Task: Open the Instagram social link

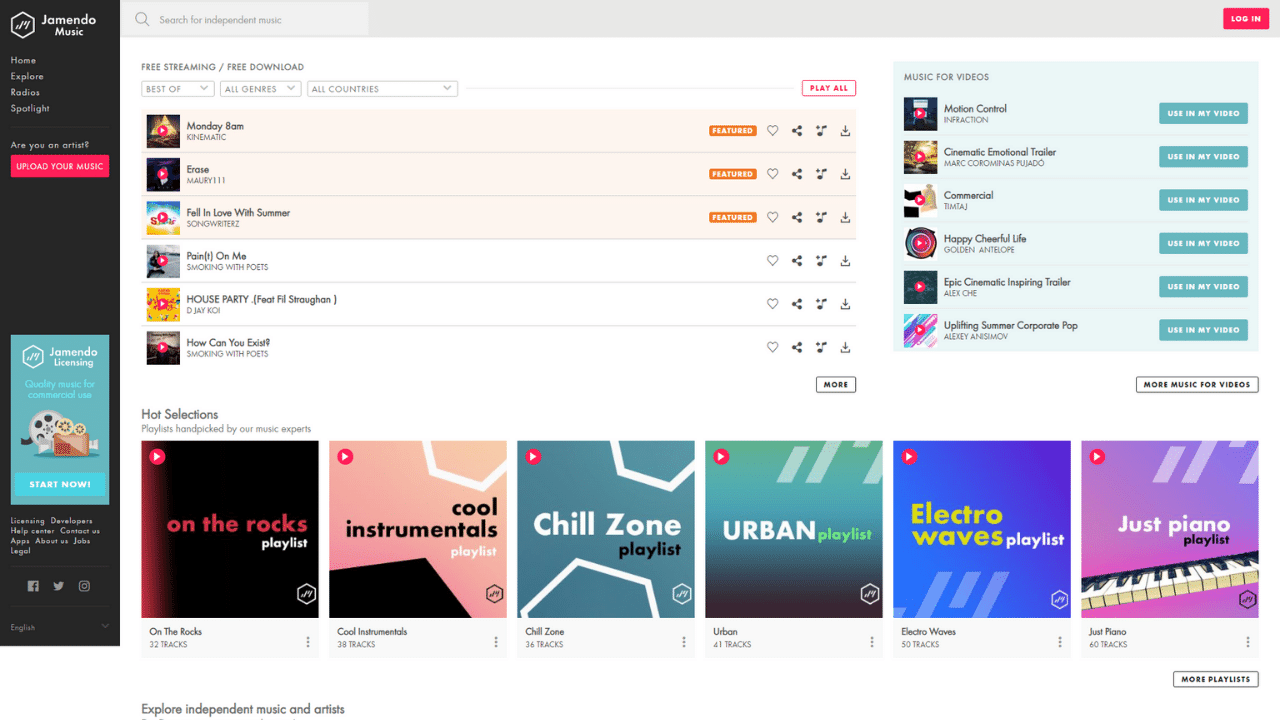Action: (x=84, y=586)
